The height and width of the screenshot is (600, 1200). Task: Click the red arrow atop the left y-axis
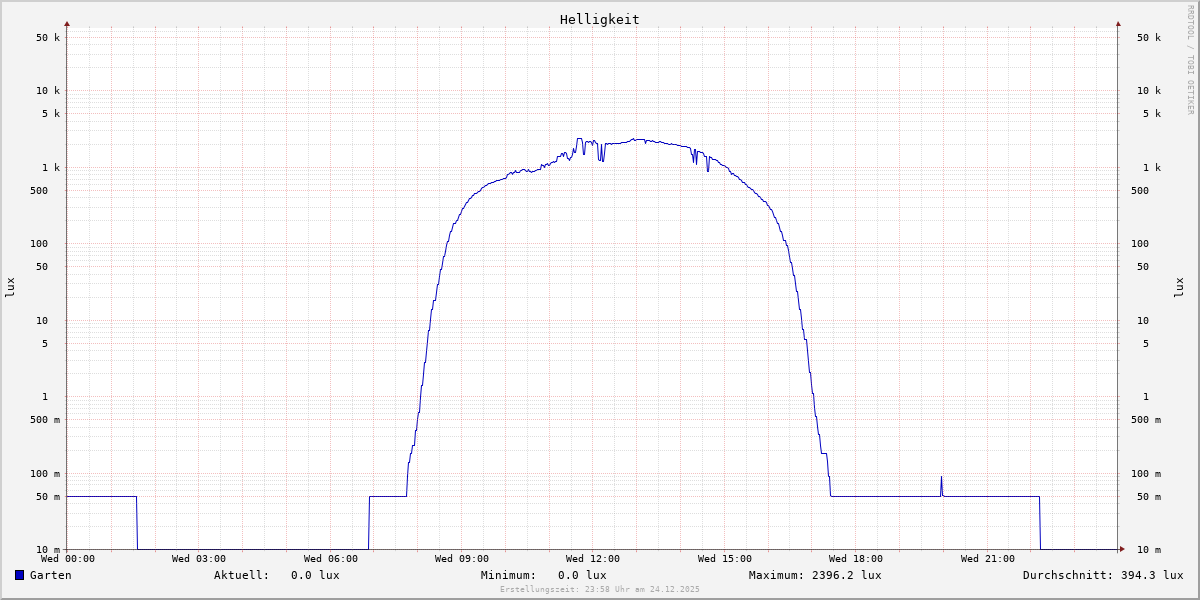(x=67, y=23)
